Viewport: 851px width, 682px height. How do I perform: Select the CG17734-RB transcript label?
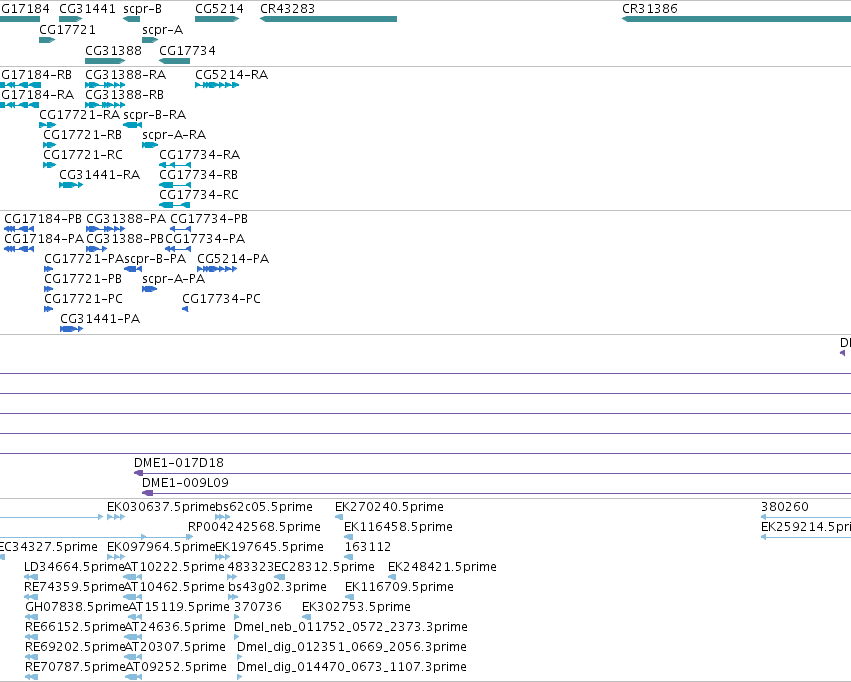198,175
